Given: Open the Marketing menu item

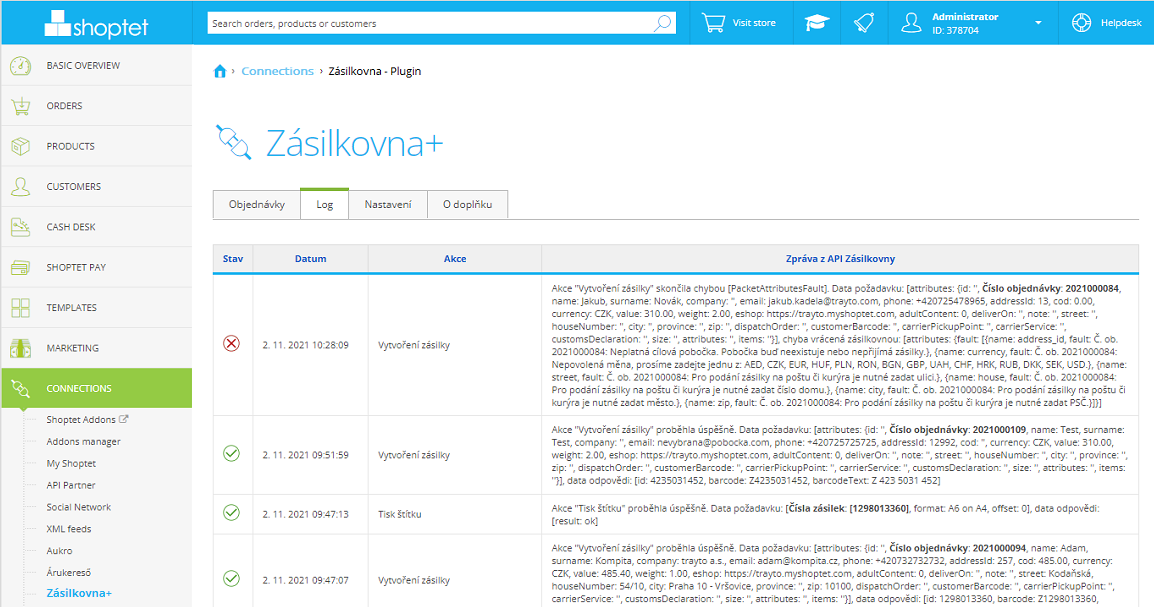Looking at the screenshot, I should click(96, 349).
